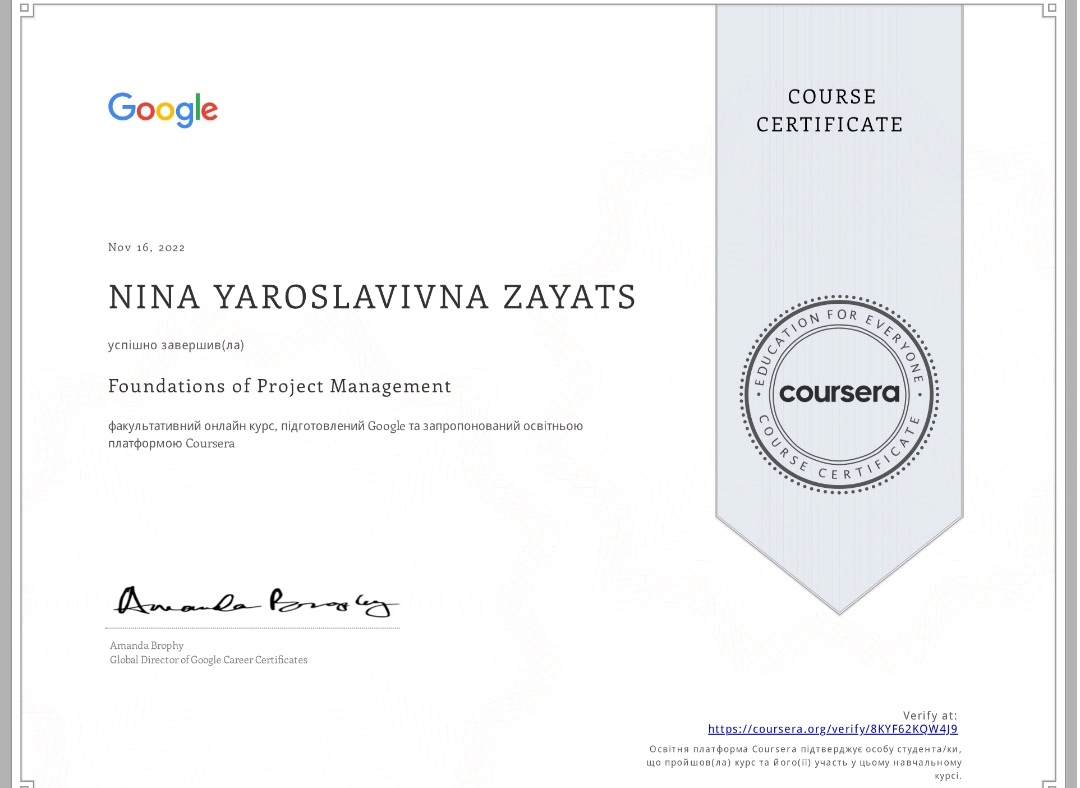
Task: Select 'Global Director of Google Career Certificates'
Action: pos(209,660)
